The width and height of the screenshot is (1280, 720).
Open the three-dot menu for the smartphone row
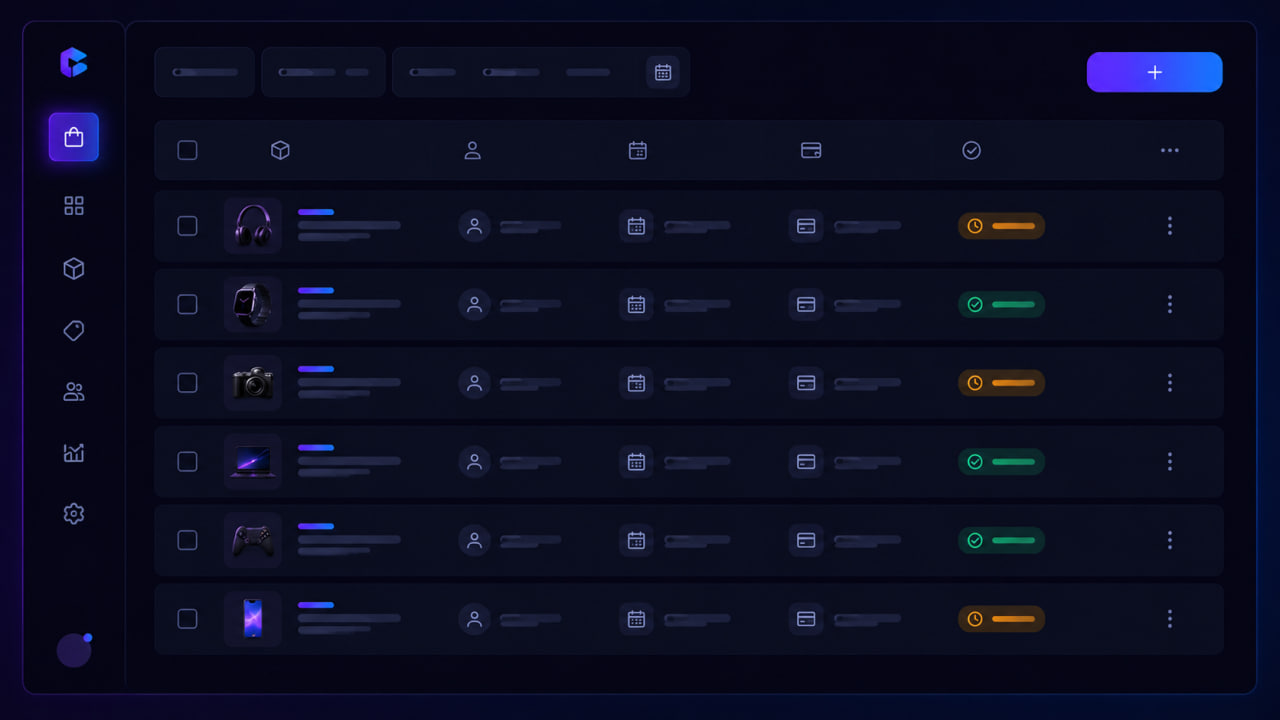pyautogui.click(x=1170, y=619)
